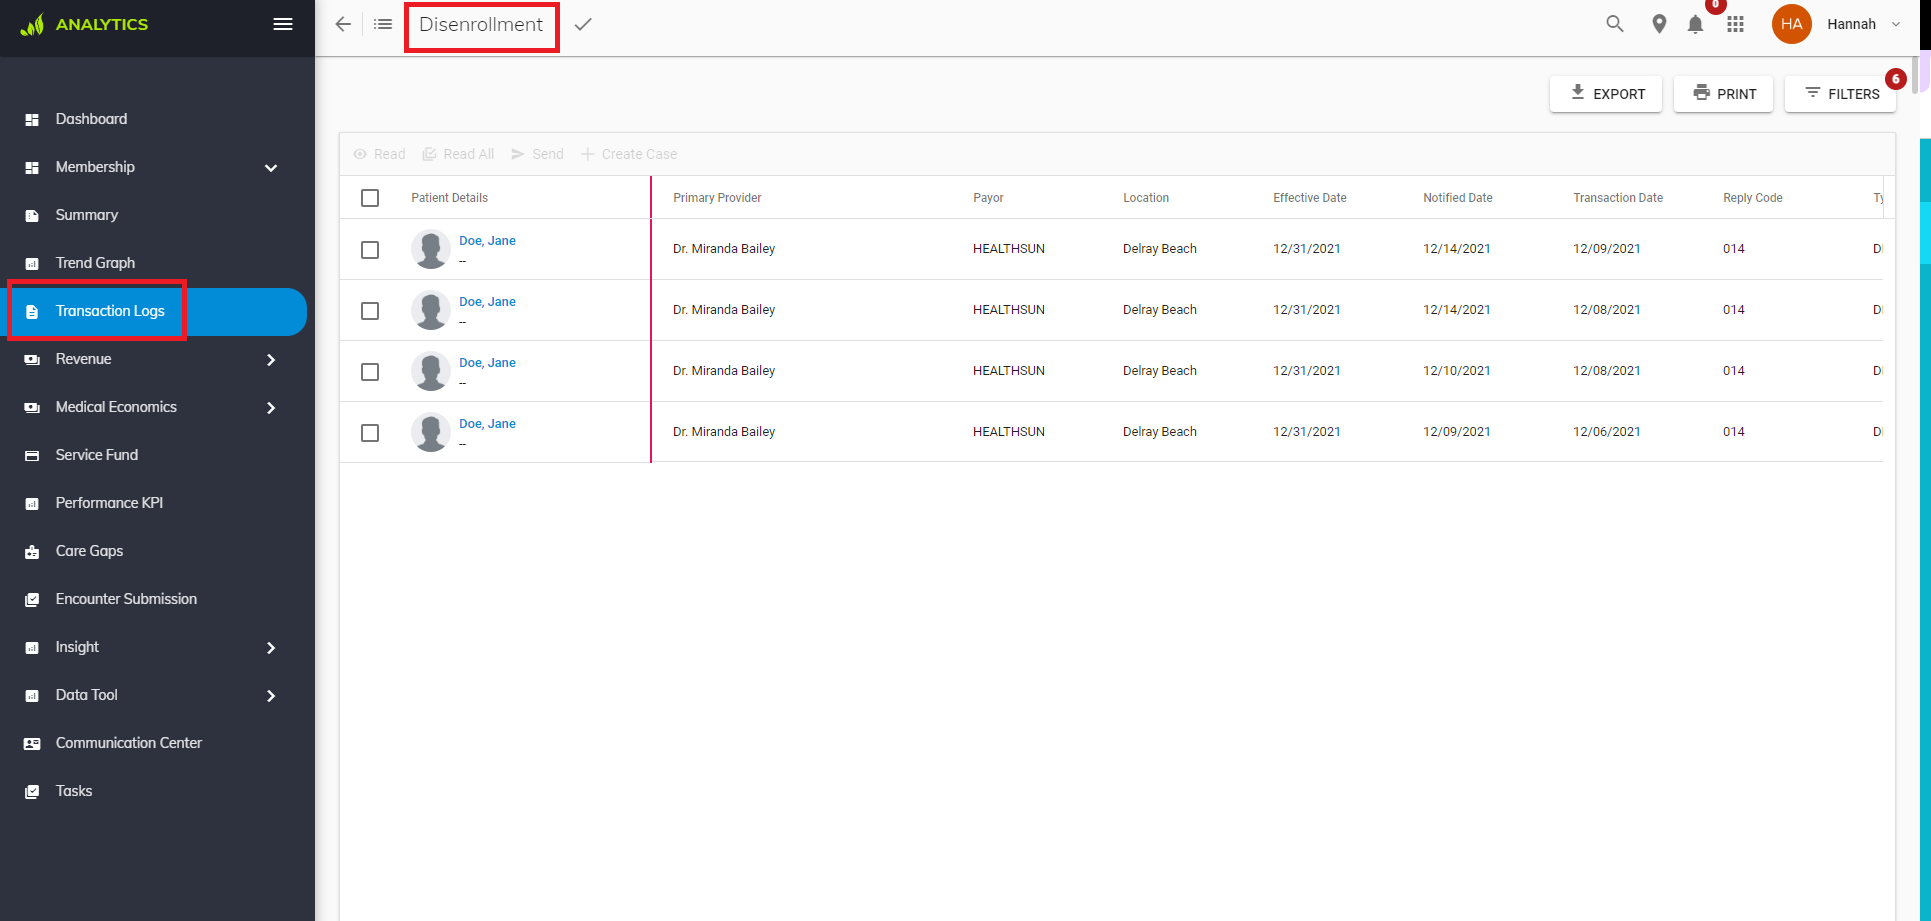Click the Service Fund sidebar icon
This screenshot has width=1931, height=921.
click(32, 455)
